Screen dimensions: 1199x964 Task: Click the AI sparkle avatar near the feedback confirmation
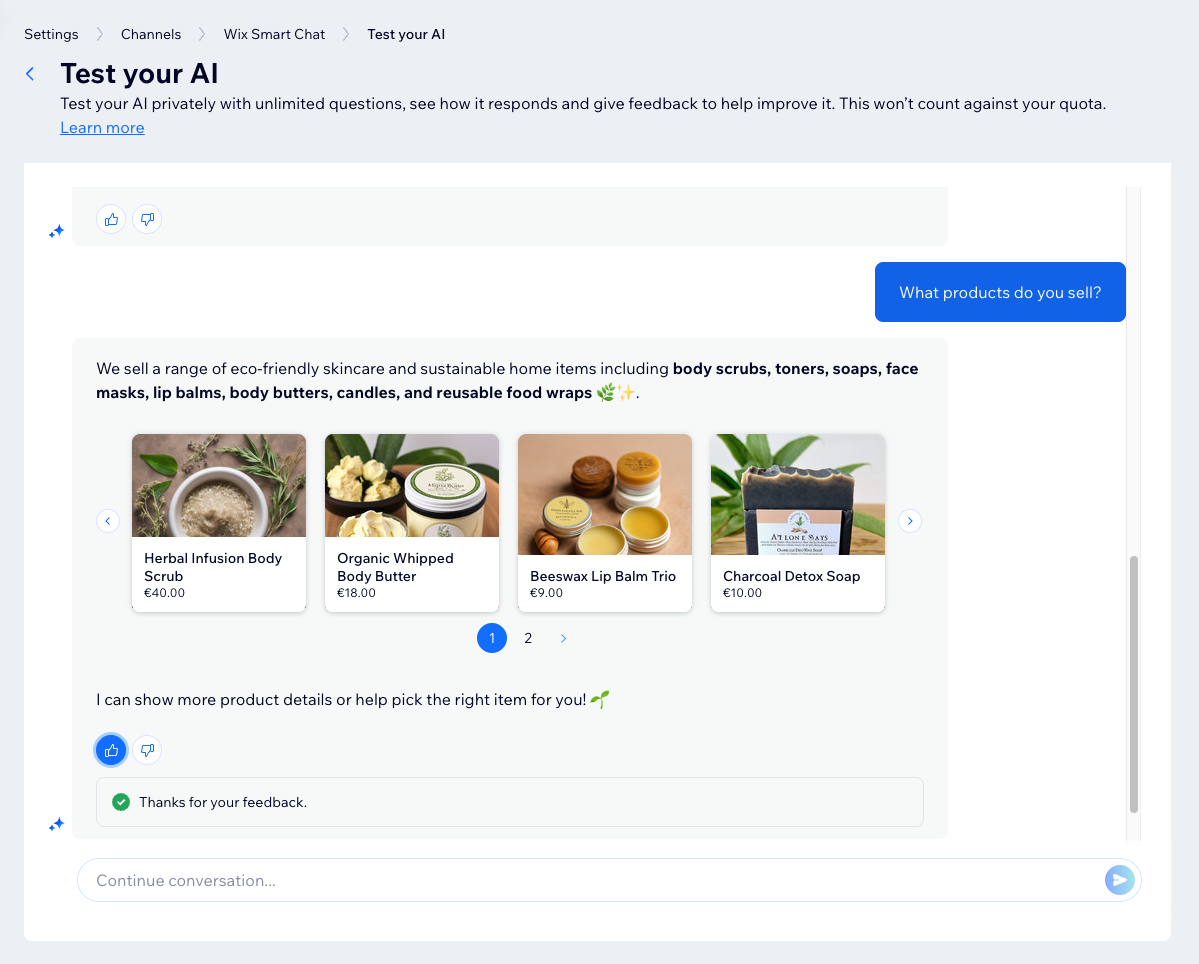(x=56, y=824)
